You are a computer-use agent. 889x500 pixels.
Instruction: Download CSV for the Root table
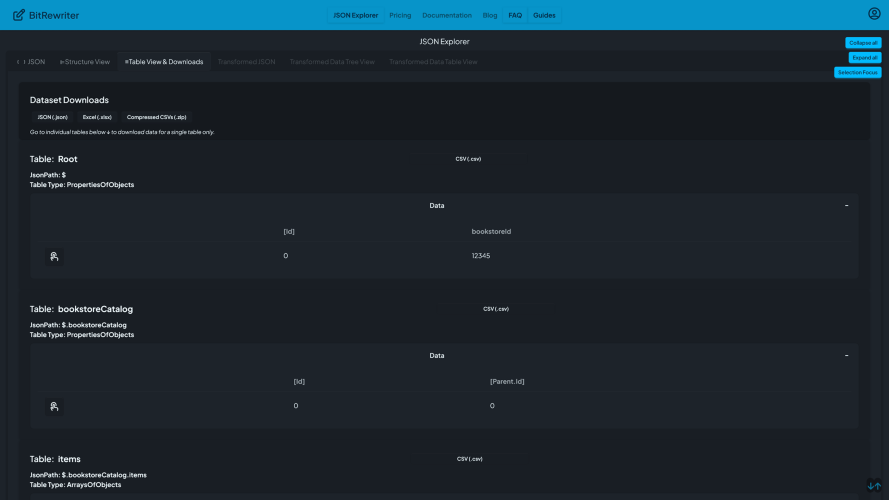pos(468,159)
